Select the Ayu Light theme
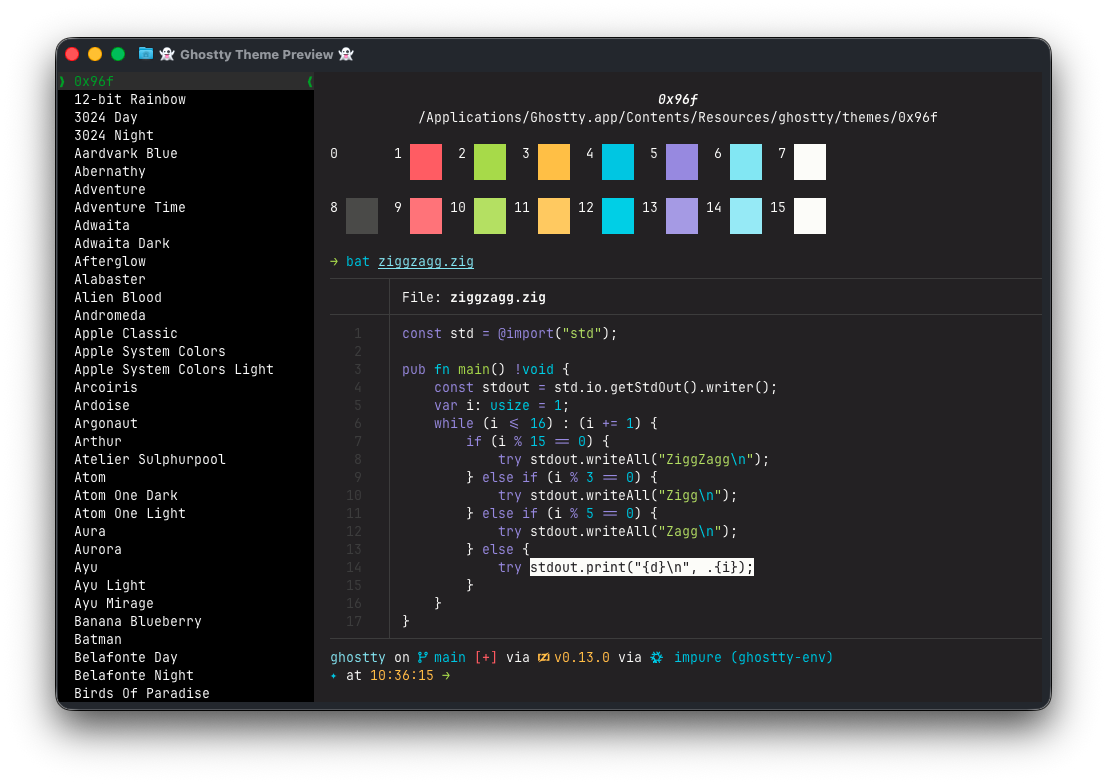Viewport: 1107px width, 784px height. 109,586
